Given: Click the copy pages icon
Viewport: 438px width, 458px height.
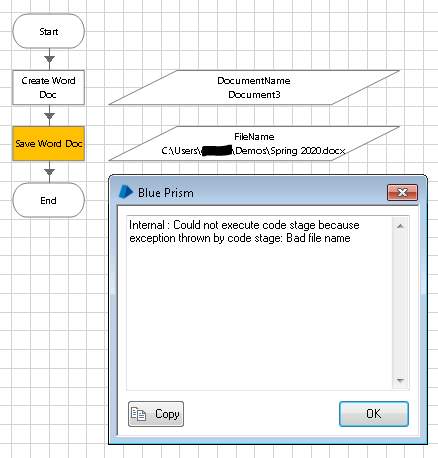Looking at the screenshot, I should click(138, 414).
